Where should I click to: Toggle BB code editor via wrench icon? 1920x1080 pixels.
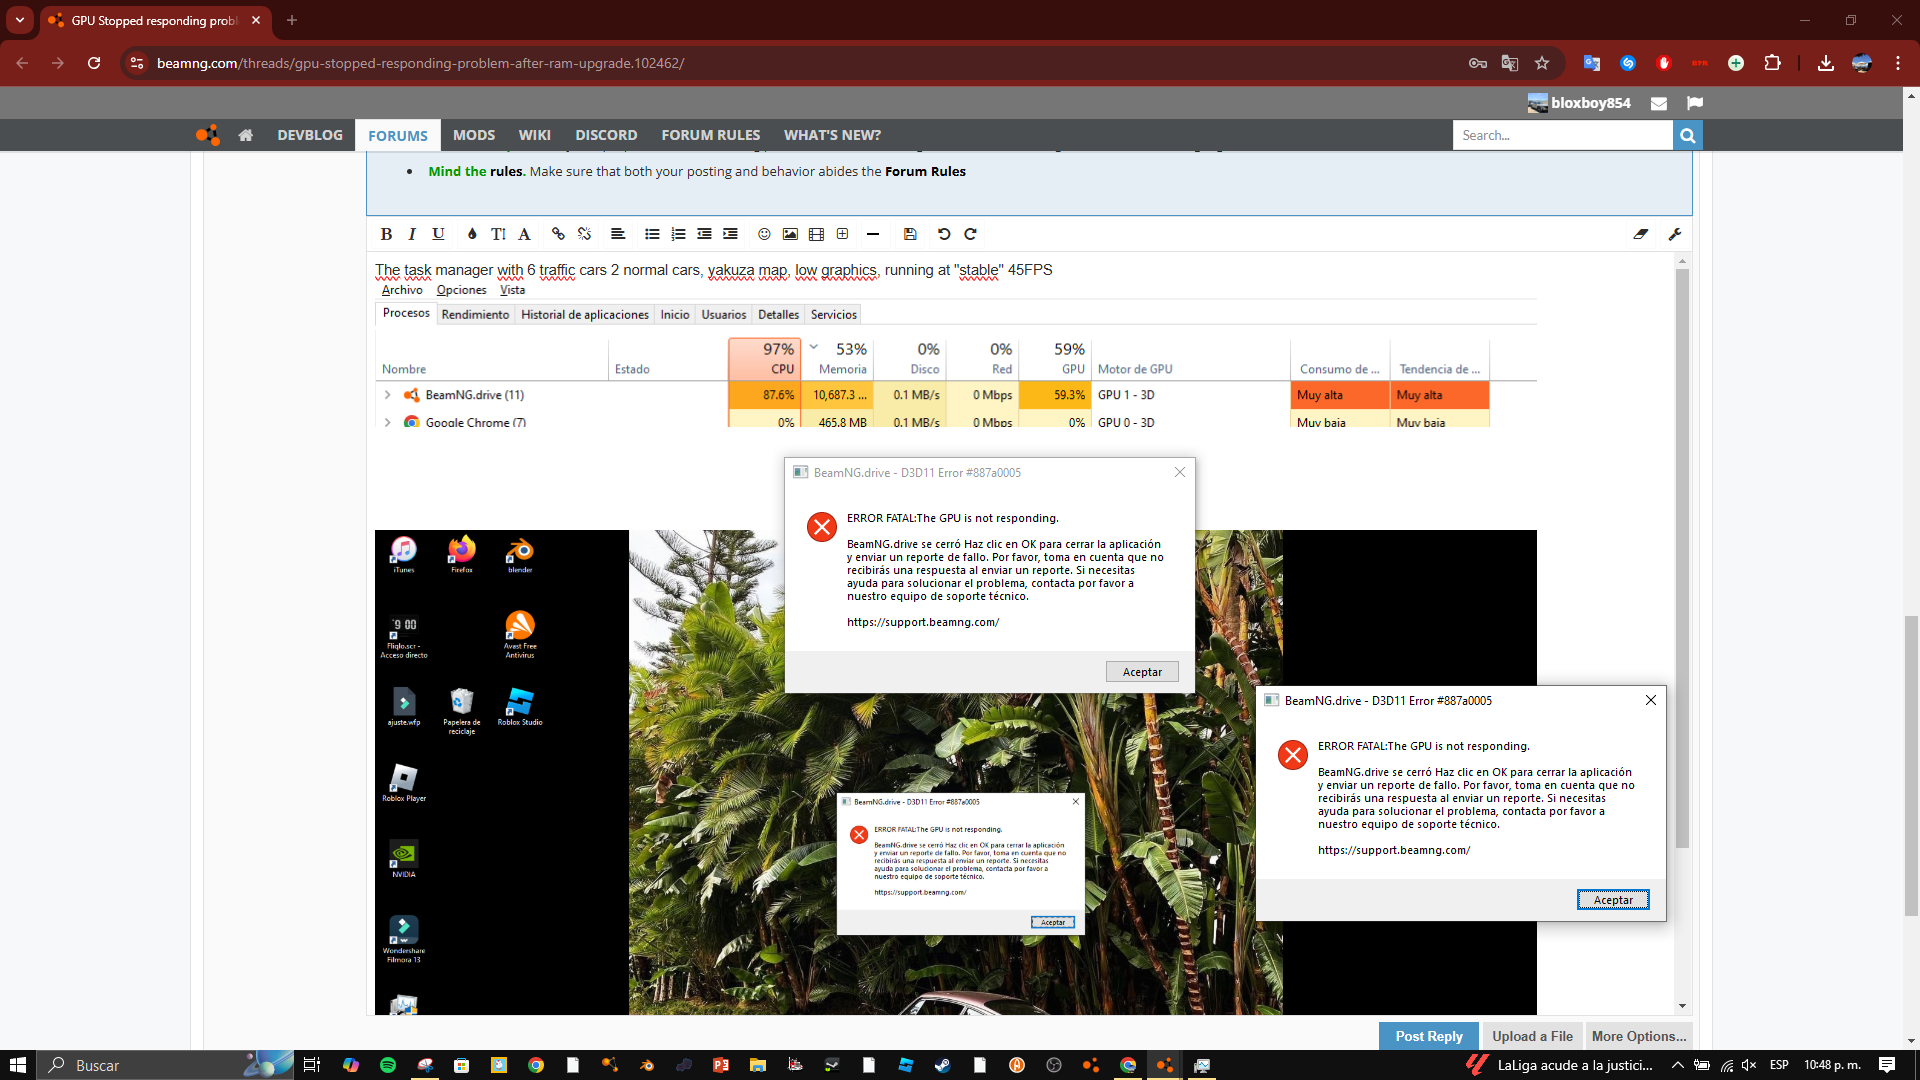[1675, 234]
